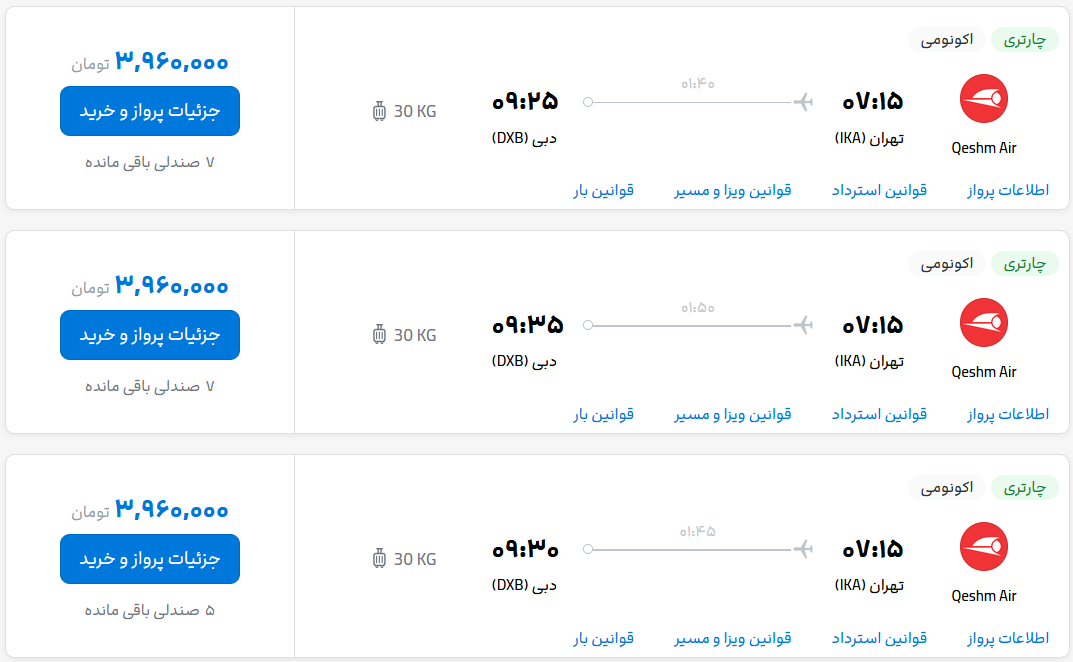This screenshot has height=662, width=1073.
Task: Open اطلاعات پرواز tab of first flight
Action: [x=1007, y=190]
